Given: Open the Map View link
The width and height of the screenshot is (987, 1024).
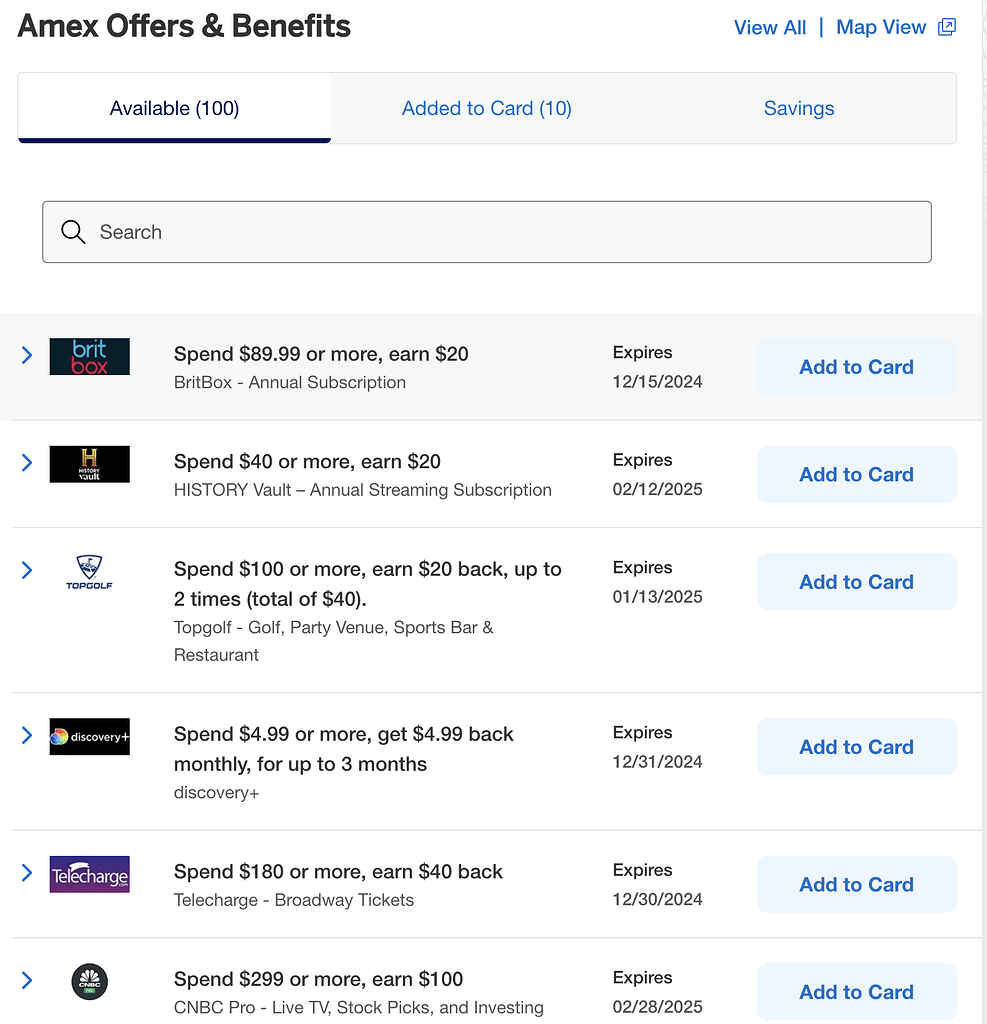Looking at the screenshot, I should coord(881,27).
